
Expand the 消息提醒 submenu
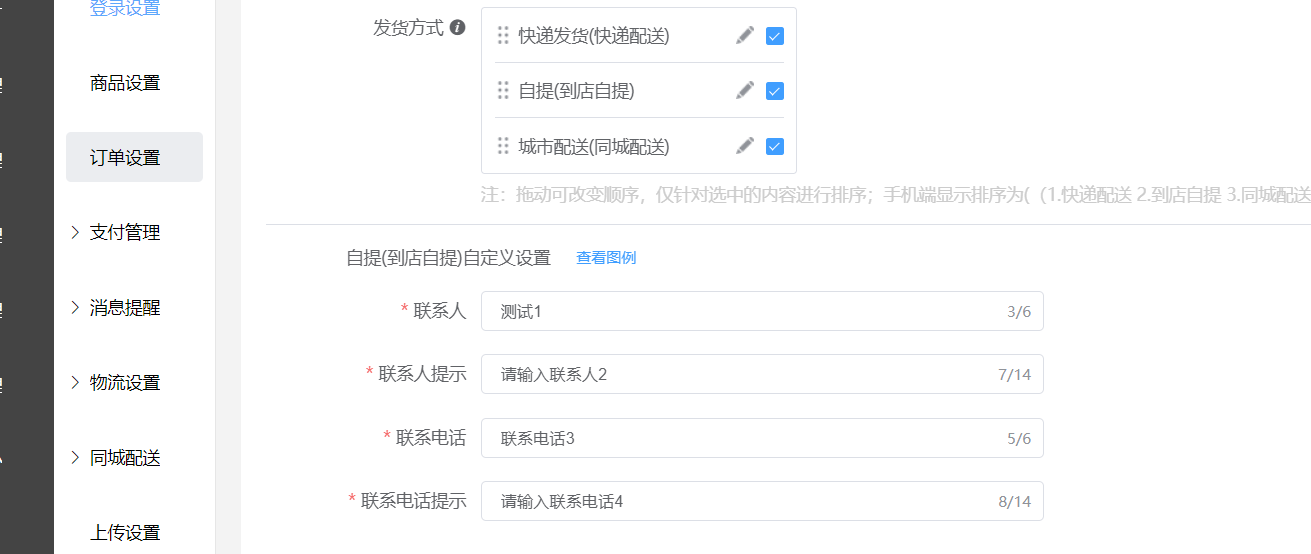pyautogui.click(x=125, y=308)
